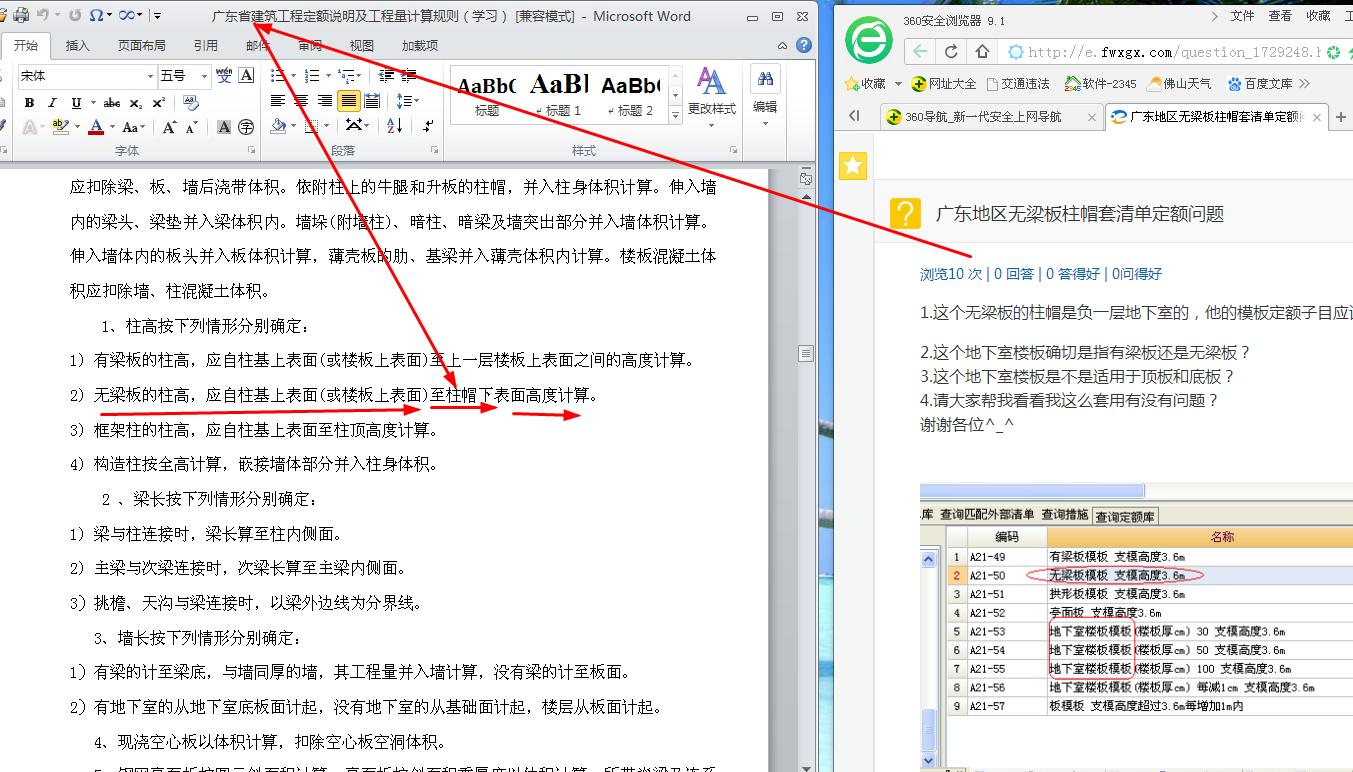
Task: Open customize quick access toolbar dropdown
Action: [x=158, y=16]
